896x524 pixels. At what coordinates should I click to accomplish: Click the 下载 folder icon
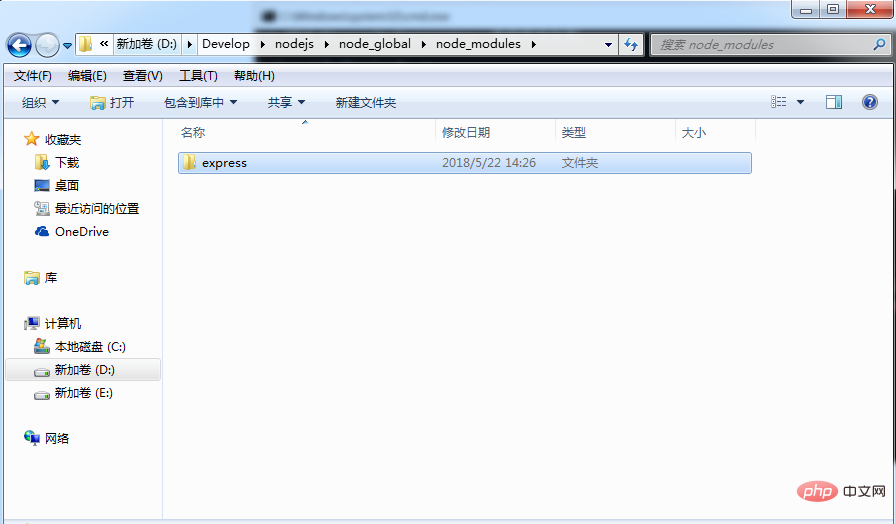pyautogui.click(x=42, y=162)
